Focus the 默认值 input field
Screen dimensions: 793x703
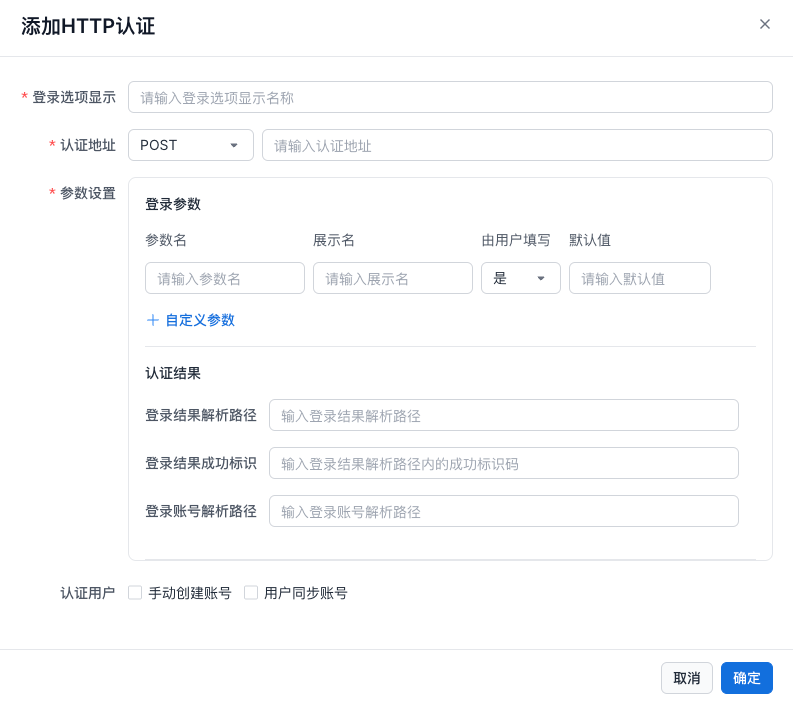click(x=640, y=278)
